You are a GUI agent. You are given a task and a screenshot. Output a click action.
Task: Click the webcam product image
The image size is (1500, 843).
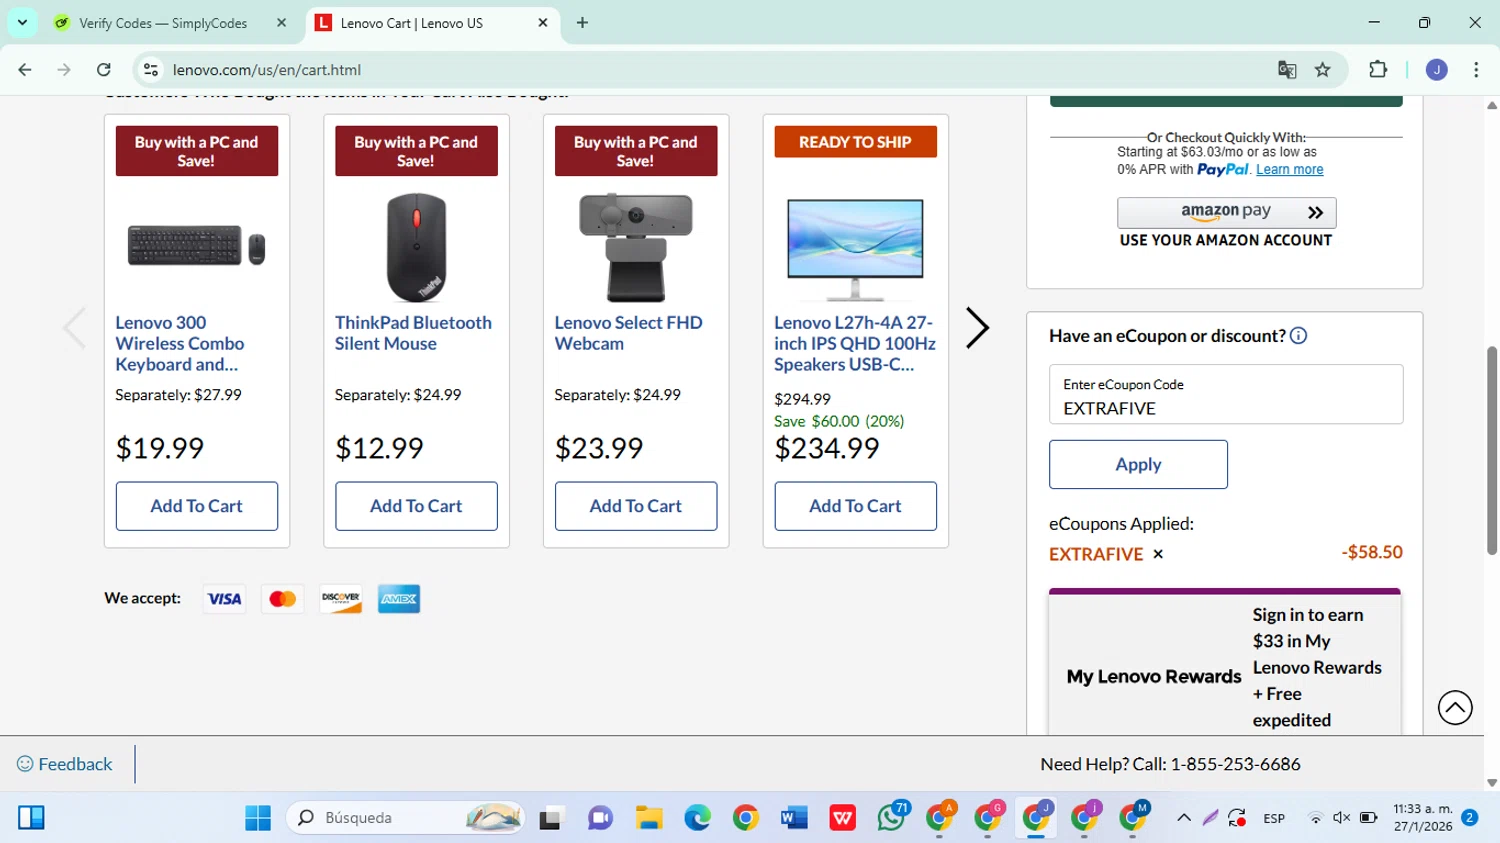636,247
